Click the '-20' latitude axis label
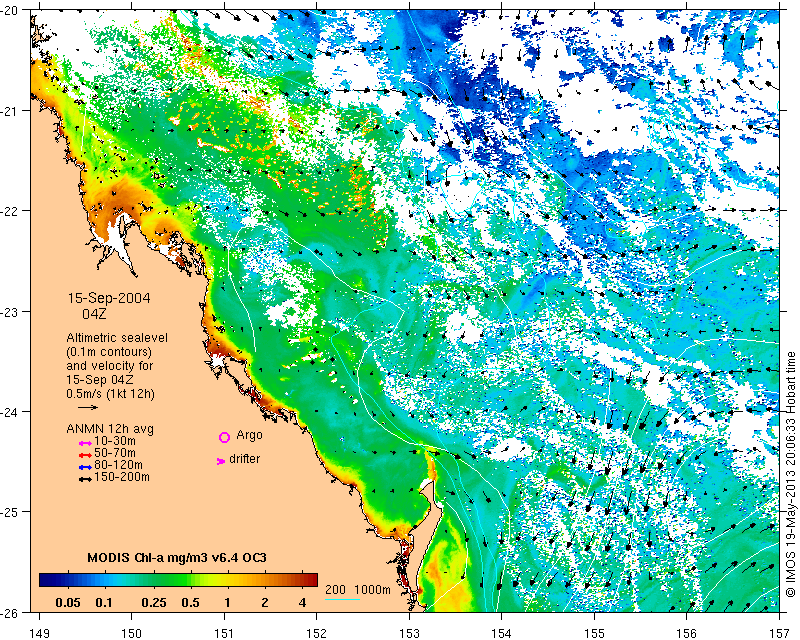 tap(10, 10)
